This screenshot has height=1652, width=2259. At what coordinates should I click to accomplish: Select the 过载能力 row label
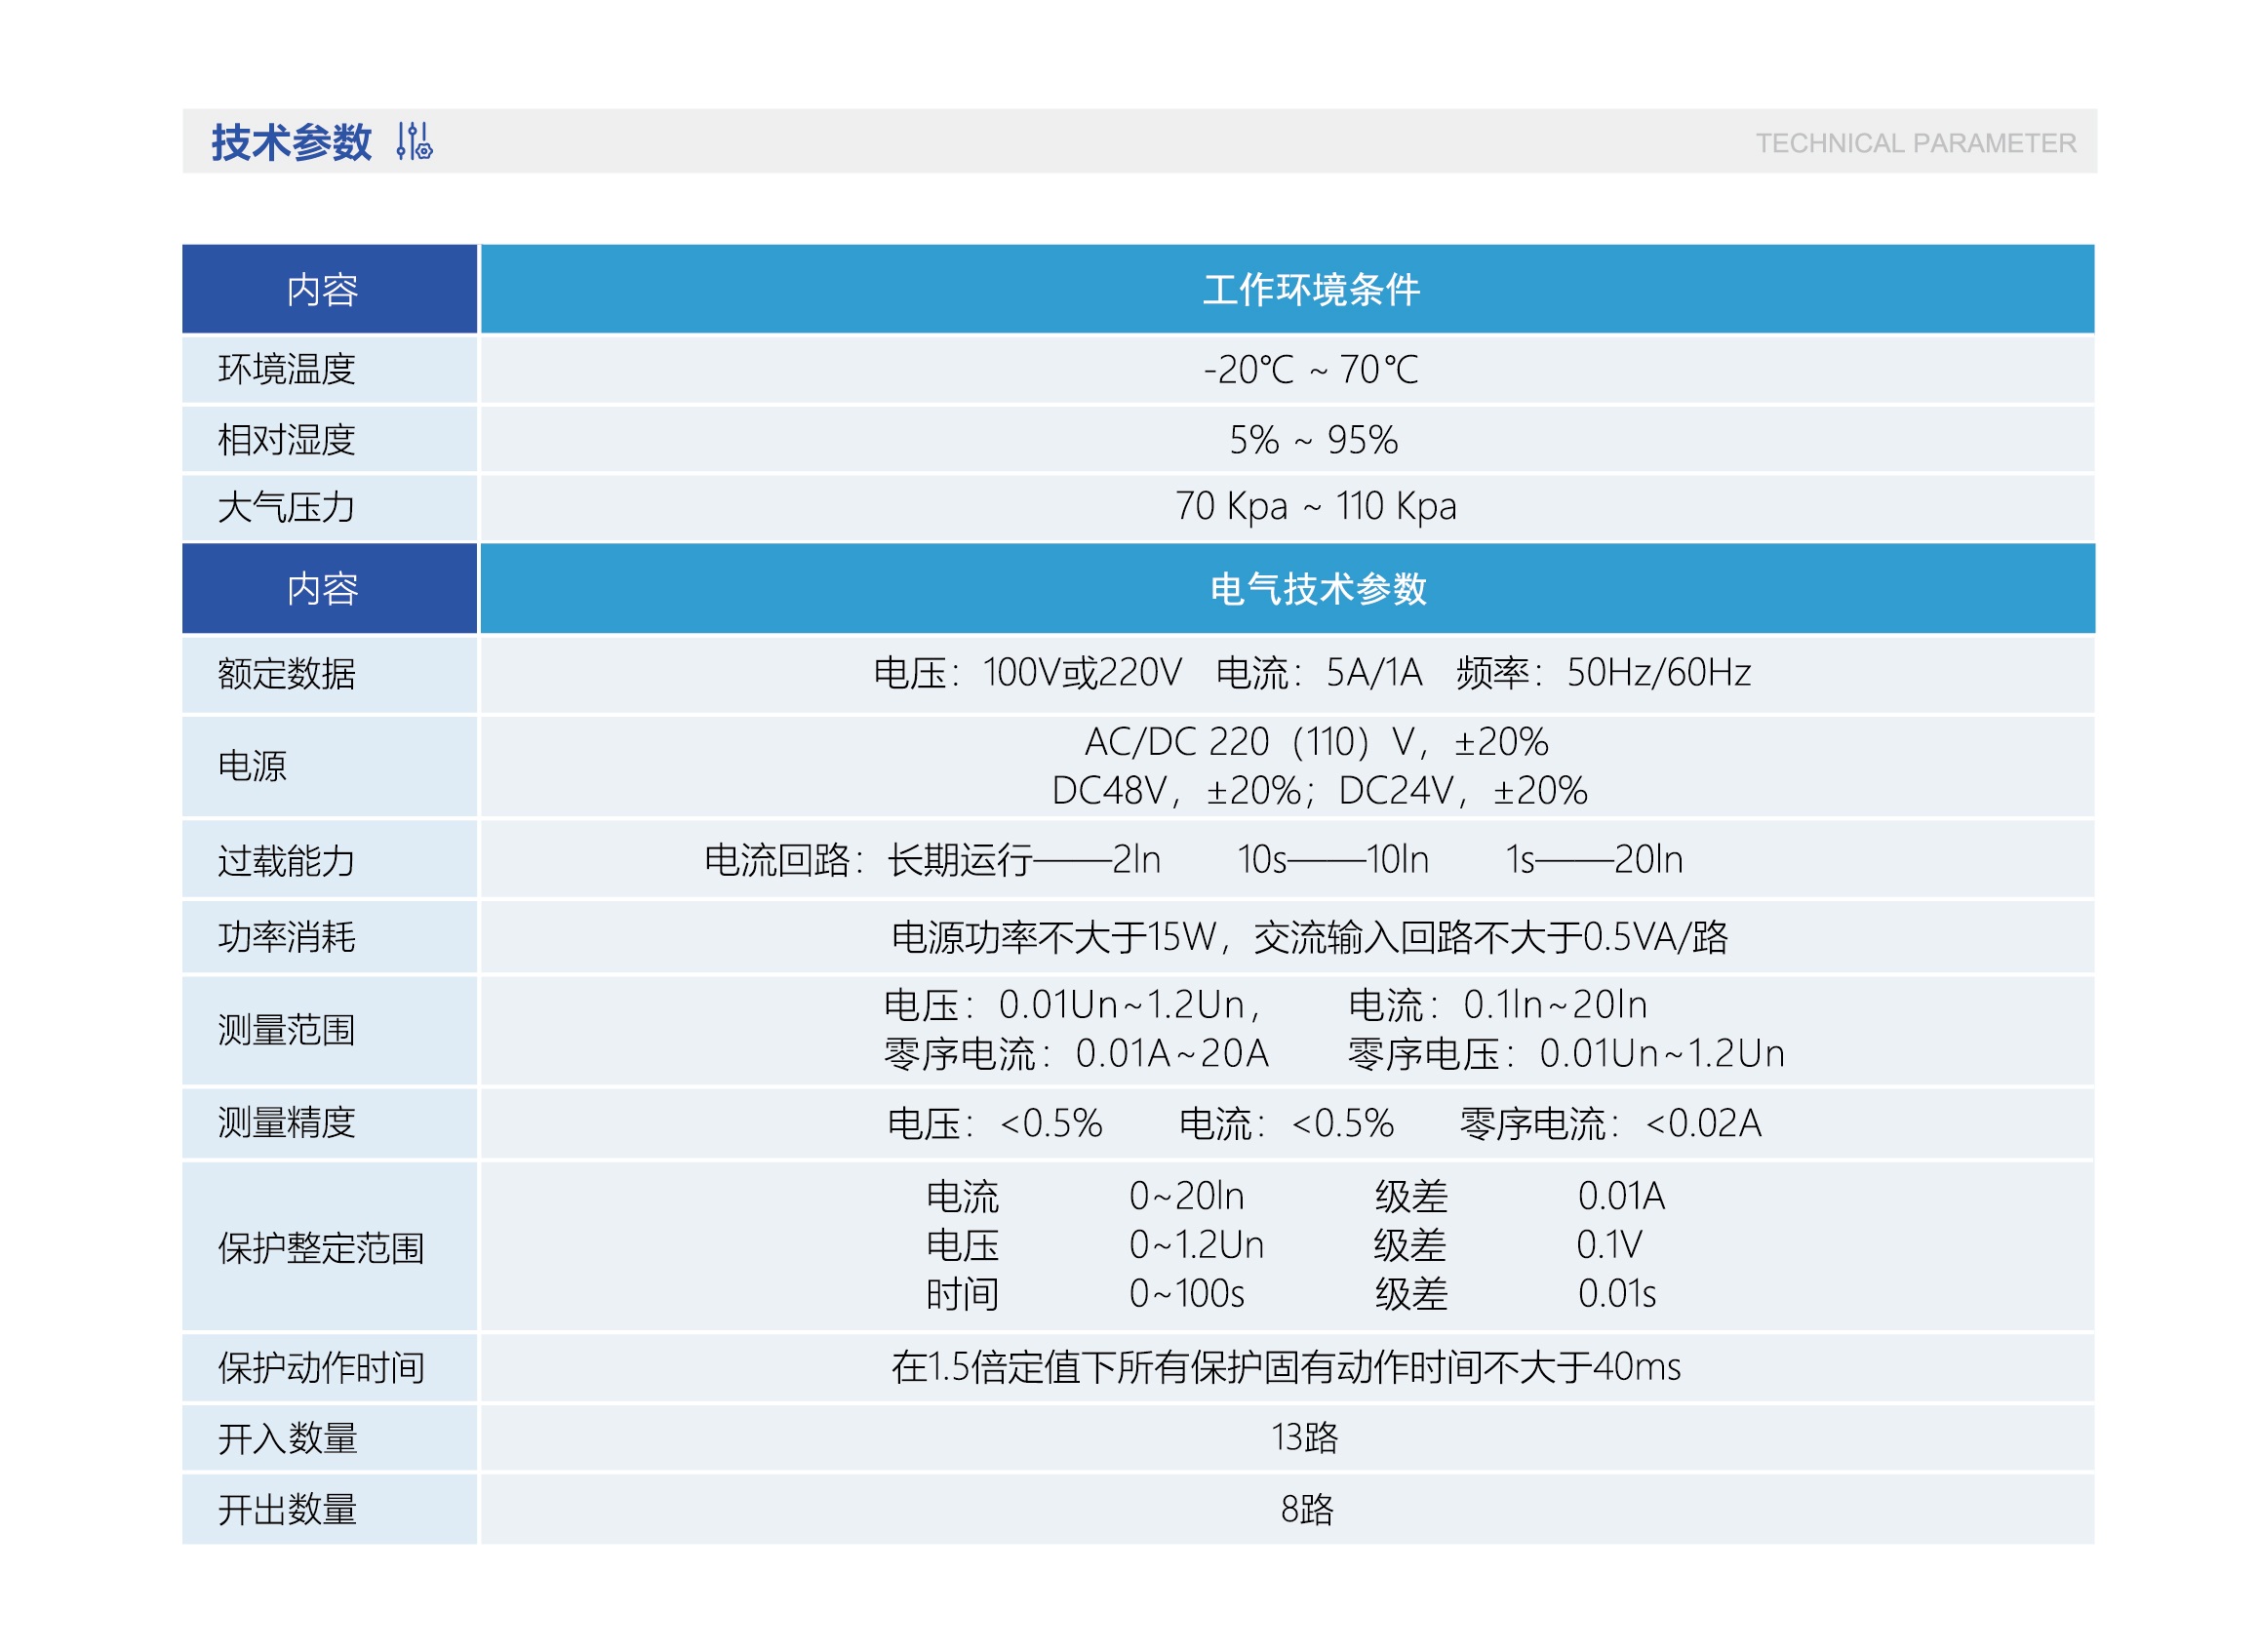pyautogui.click(x=286, y=861)
